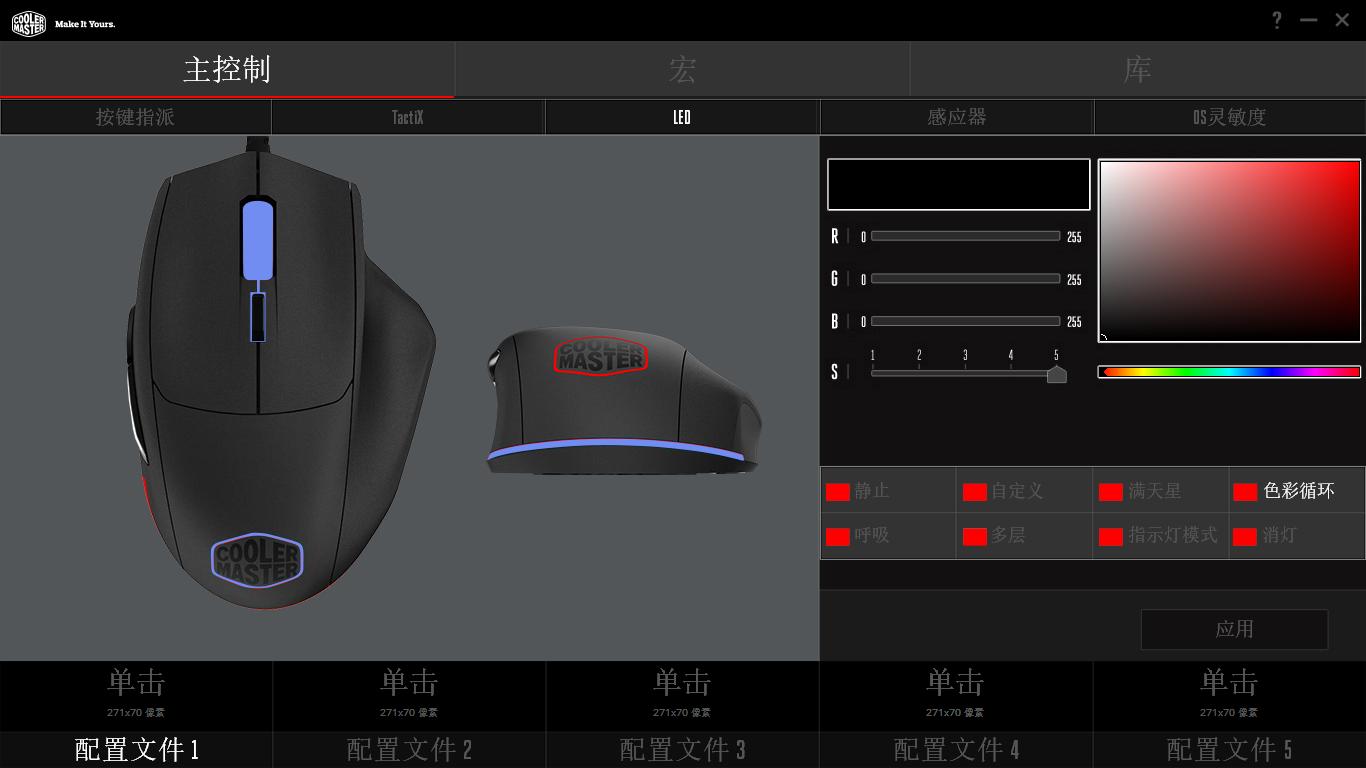Image resolution: width=1366 pixels, height=768 pixels.
Task: Open the 库 library tab
Action: point(1138,69)
